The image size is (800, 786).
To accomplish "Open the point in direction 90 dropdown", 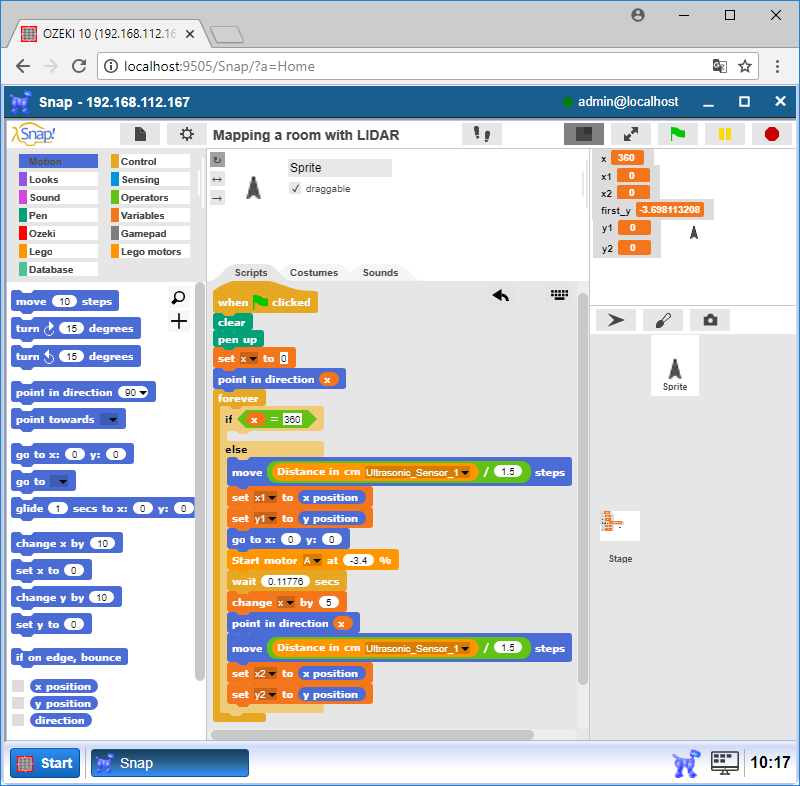I will (143, 393).
